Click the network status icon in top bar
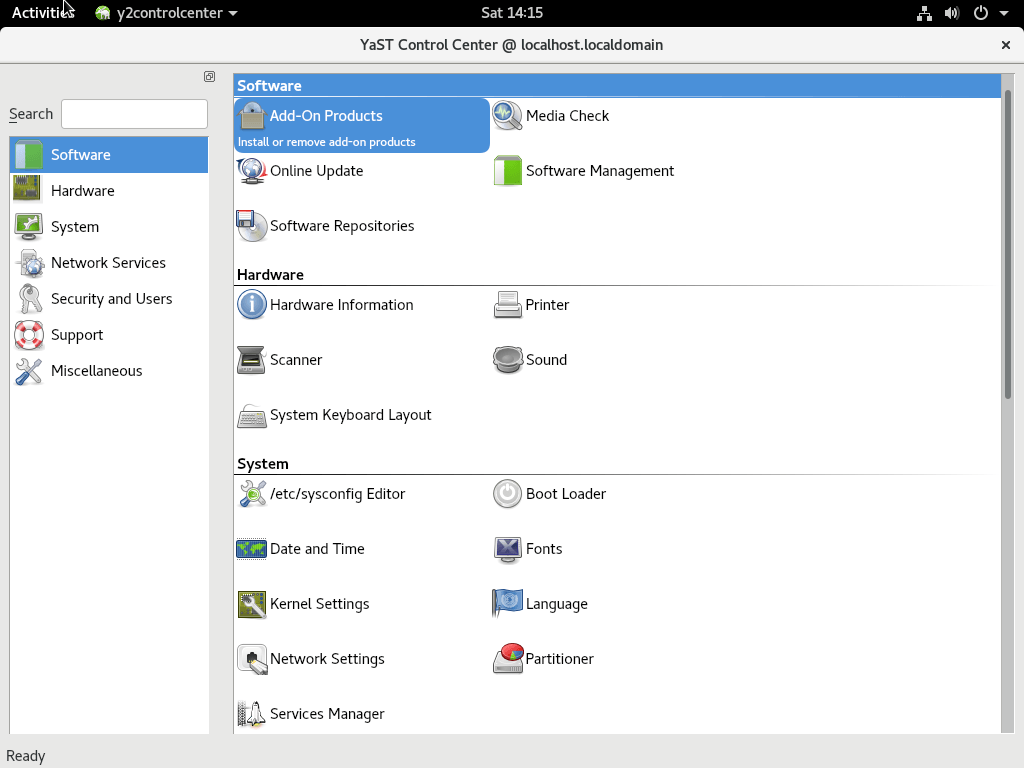1024x768 pixels. (924, 13)
